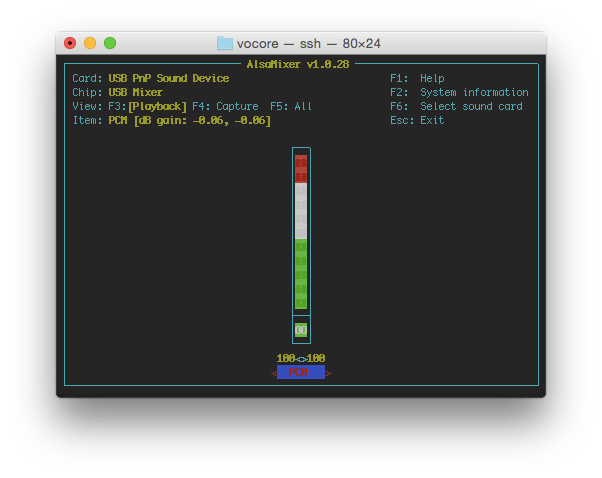Image resolution: width=602 pixels, height=478 pixels.
Task: Click the USB PnP Sound Device card name
Action: 168,78
